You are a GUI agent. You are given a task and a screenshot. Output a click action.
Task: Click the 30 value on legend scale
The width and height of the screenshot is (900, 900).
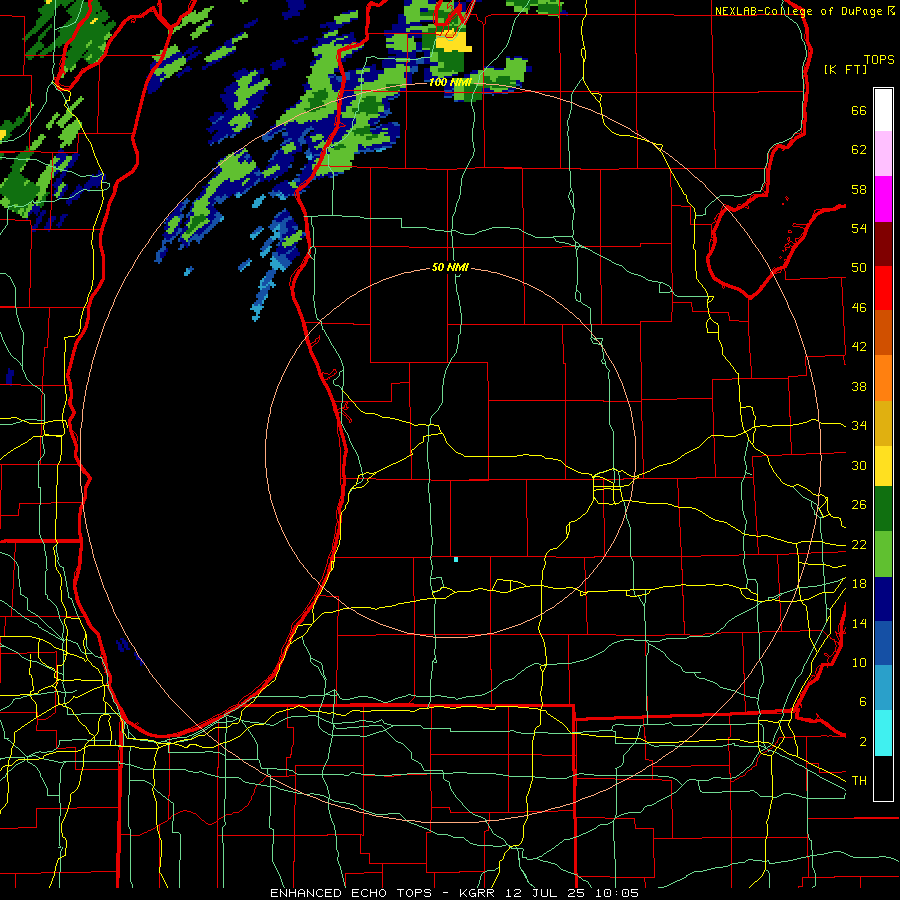click(859, 465)
